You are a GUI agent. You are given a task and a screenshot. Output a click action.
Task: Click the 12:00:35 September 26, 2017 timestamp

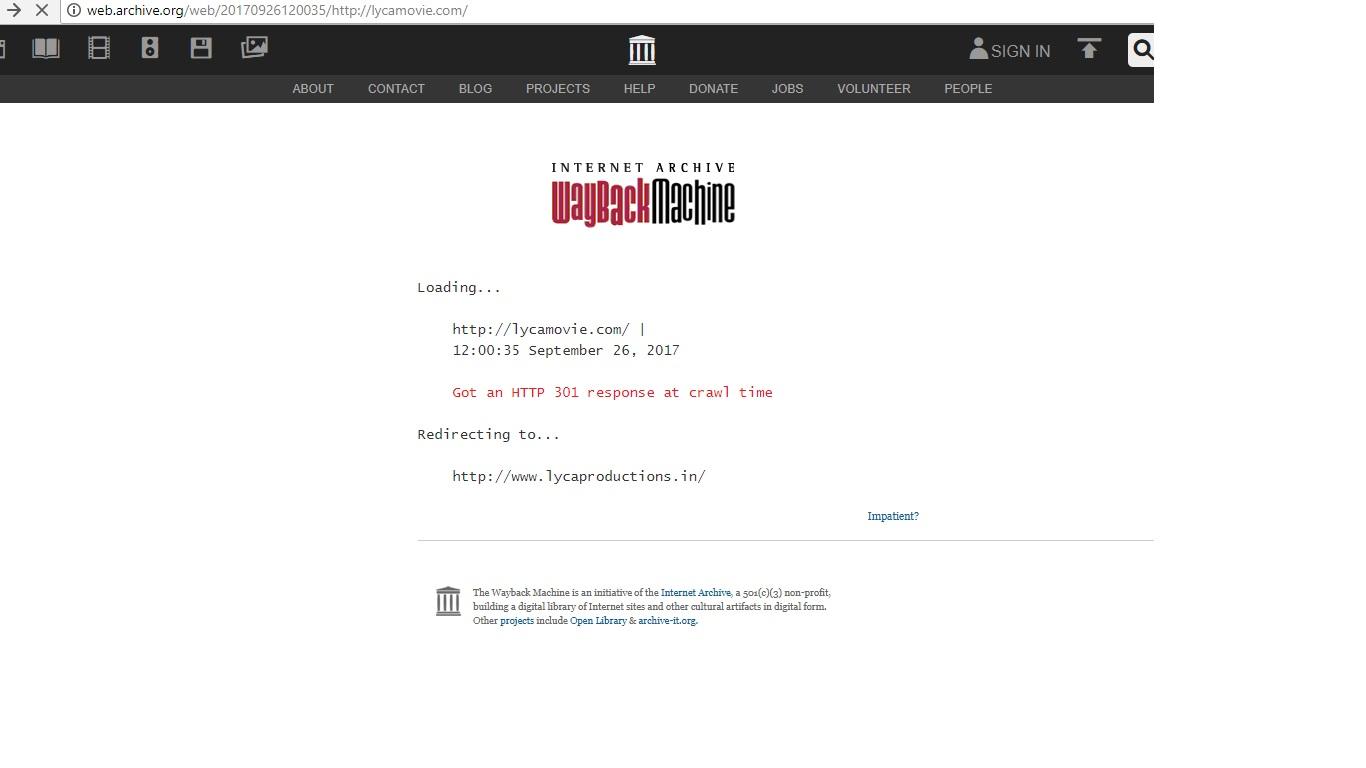pos(566,350)
